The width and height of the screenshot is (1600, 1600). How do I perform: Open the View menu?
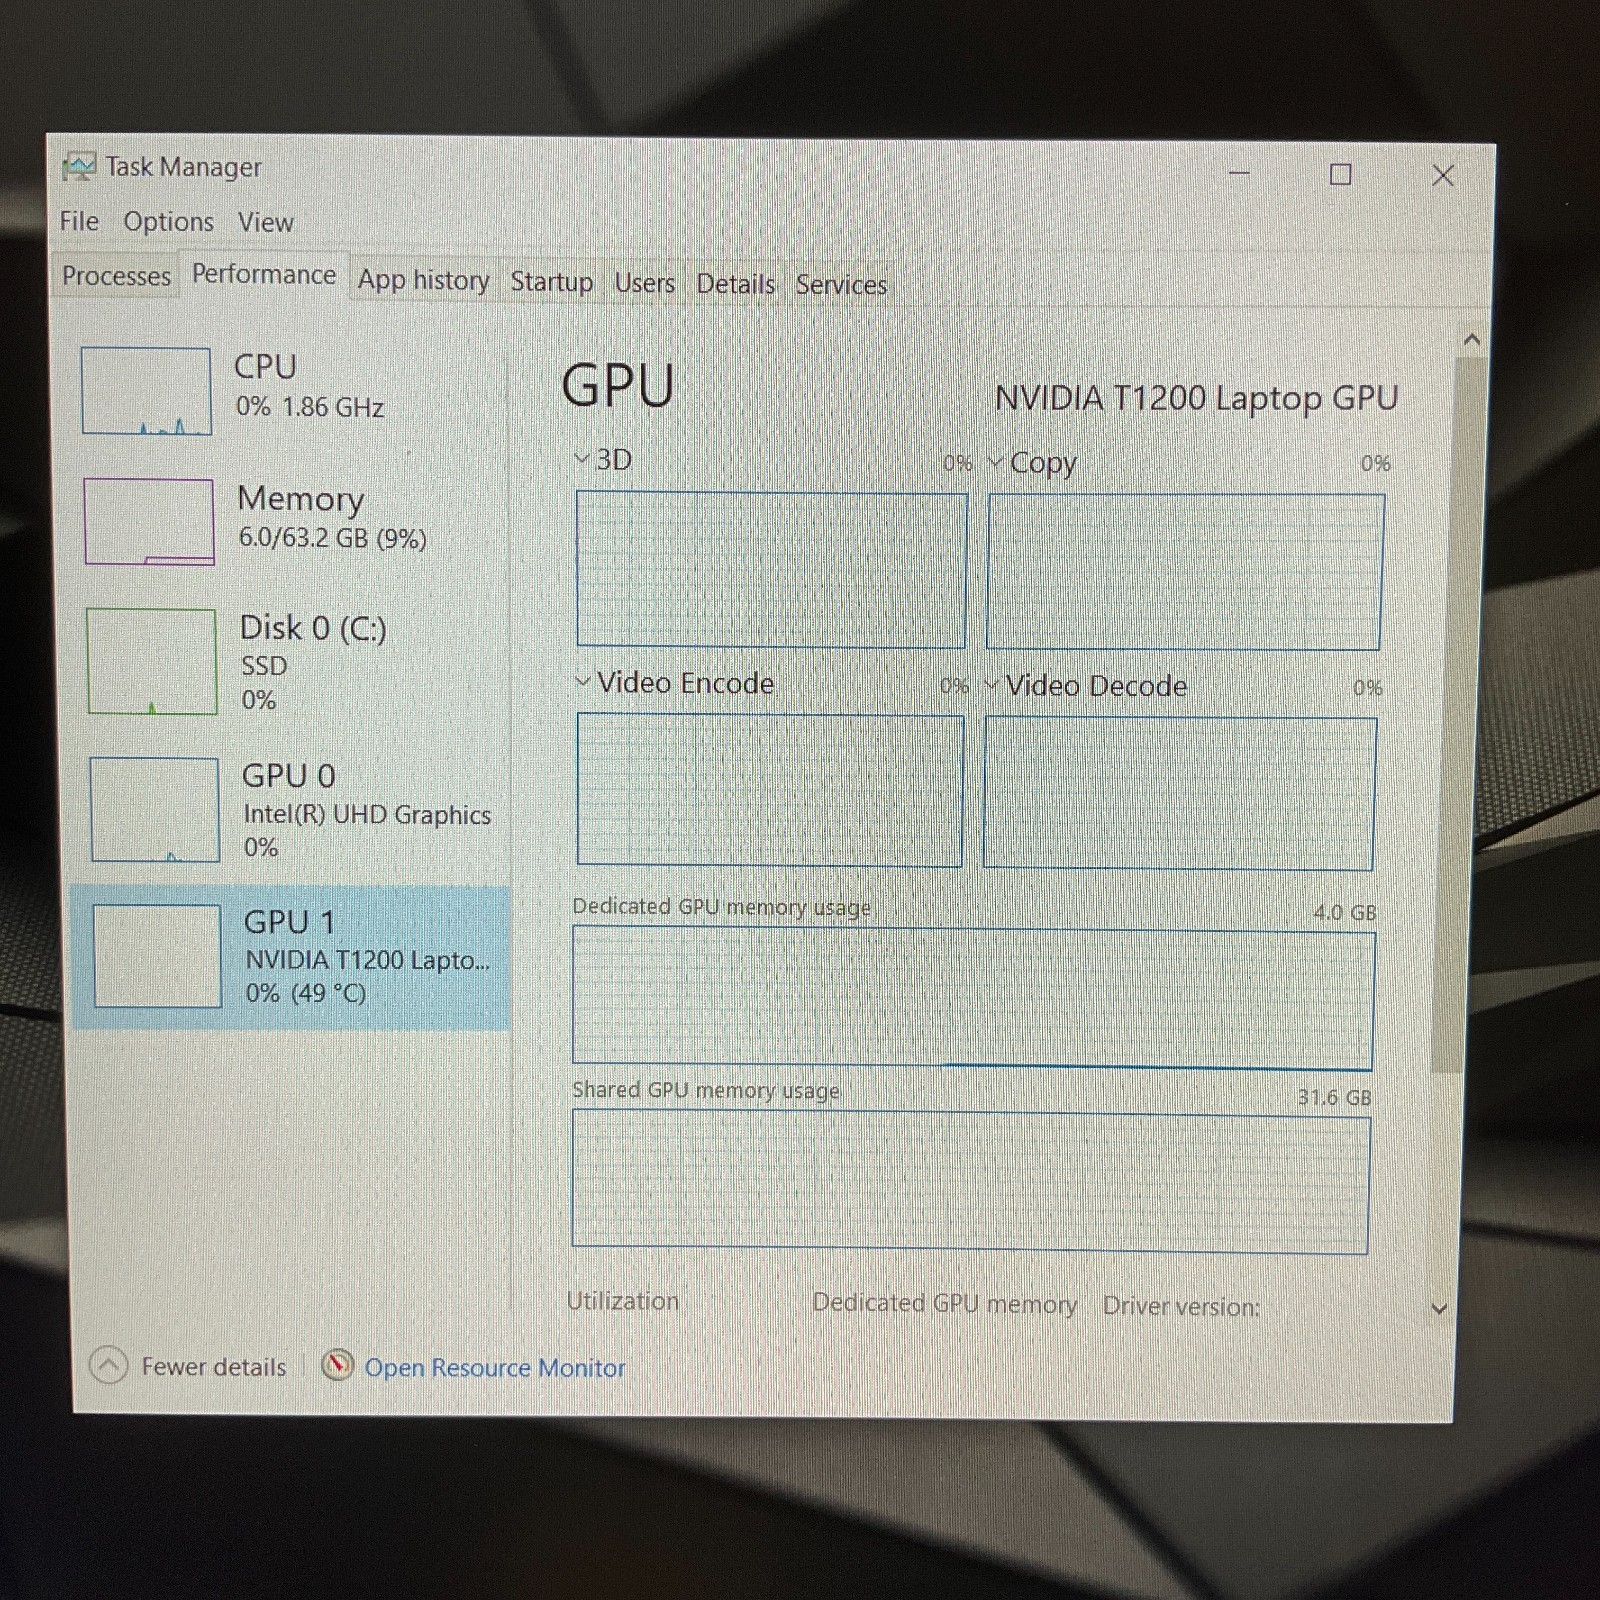265,222
